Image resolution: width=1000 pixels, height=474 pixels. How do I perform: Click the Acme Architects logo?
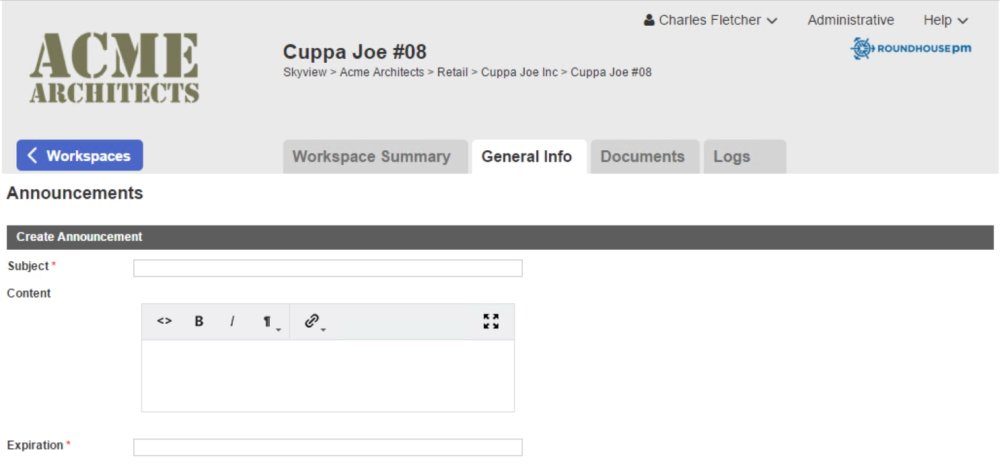coord(114,69)
